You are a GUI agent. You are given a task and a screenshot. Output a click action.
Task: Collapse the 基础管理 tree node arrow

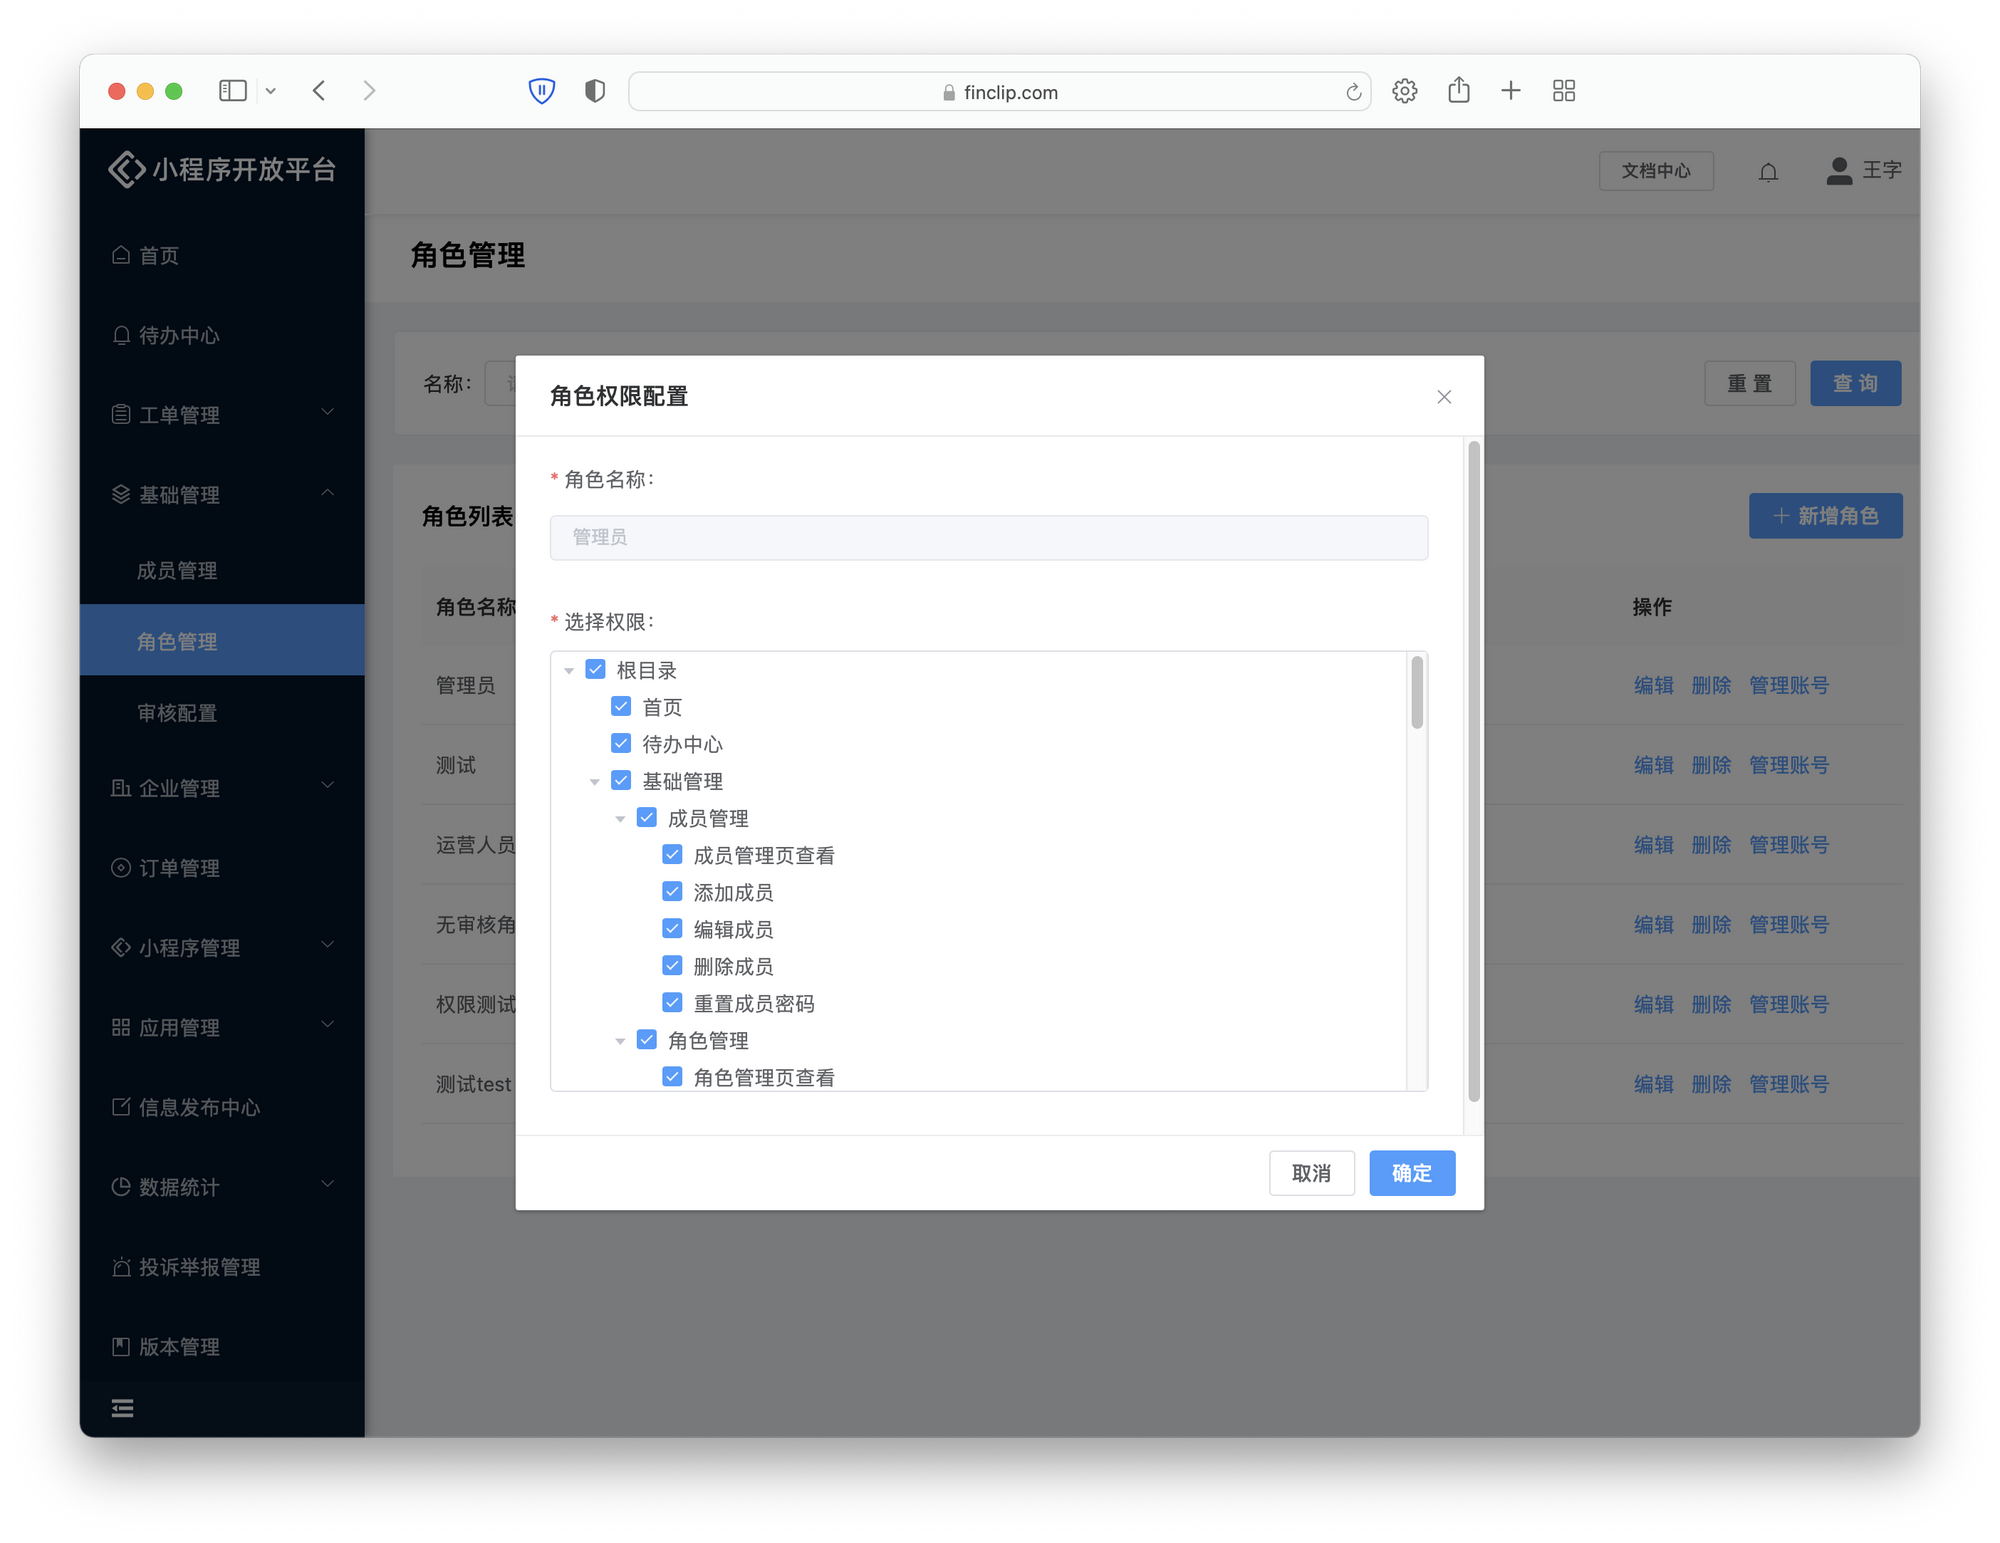595,782
